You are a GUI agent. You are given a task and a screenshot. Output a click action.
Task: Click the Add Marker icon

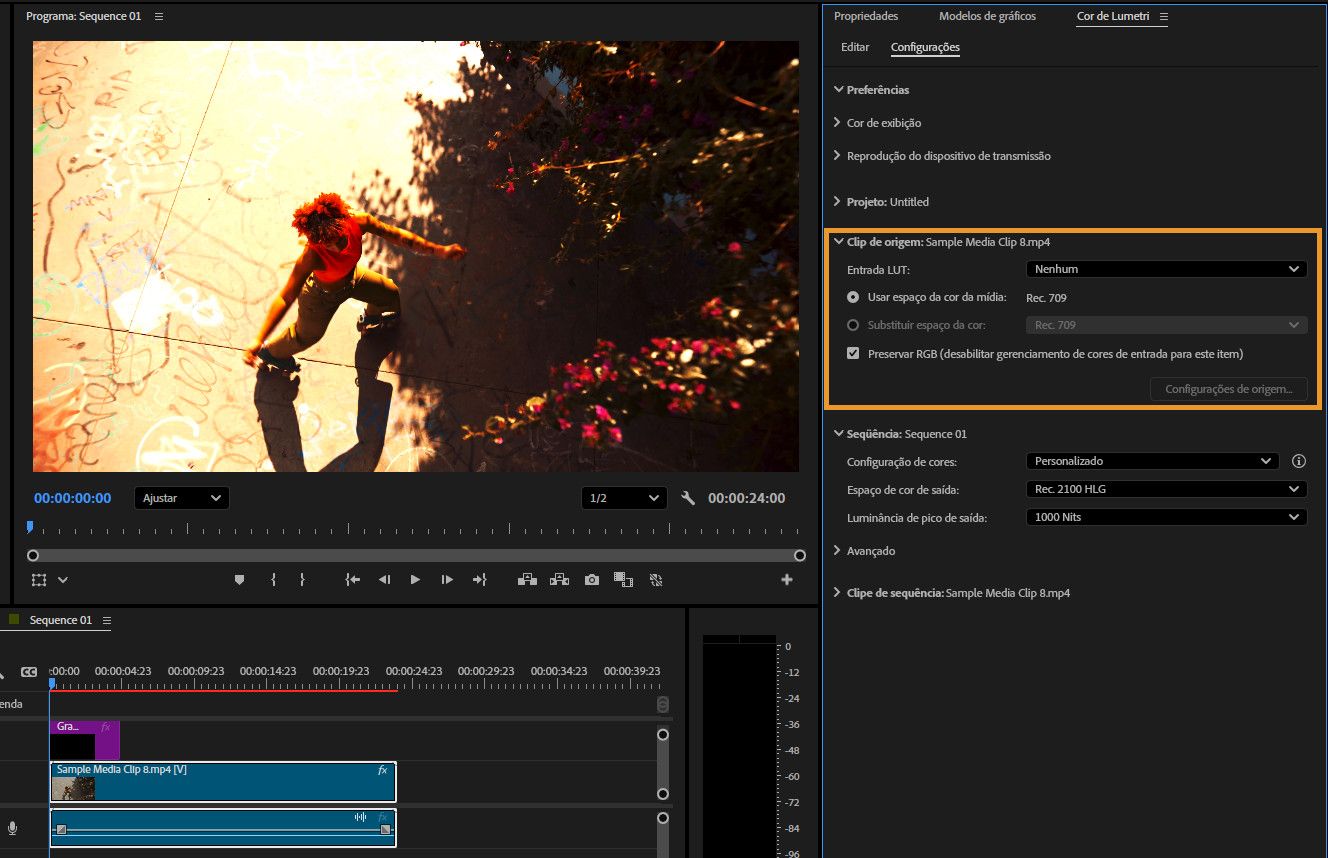point(240,579)
